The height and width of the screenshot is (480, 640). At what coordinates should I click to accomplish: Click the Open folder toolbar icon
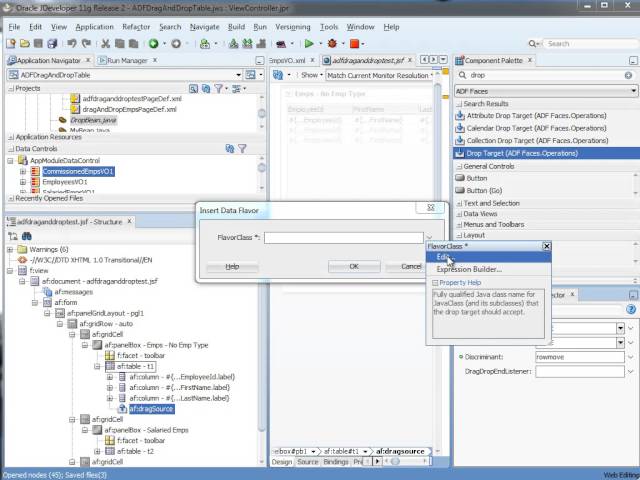(x=25, y=43)
